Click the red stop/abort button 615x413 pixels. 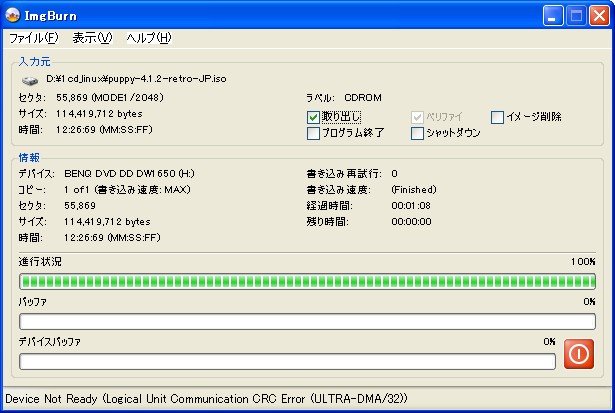579,354
